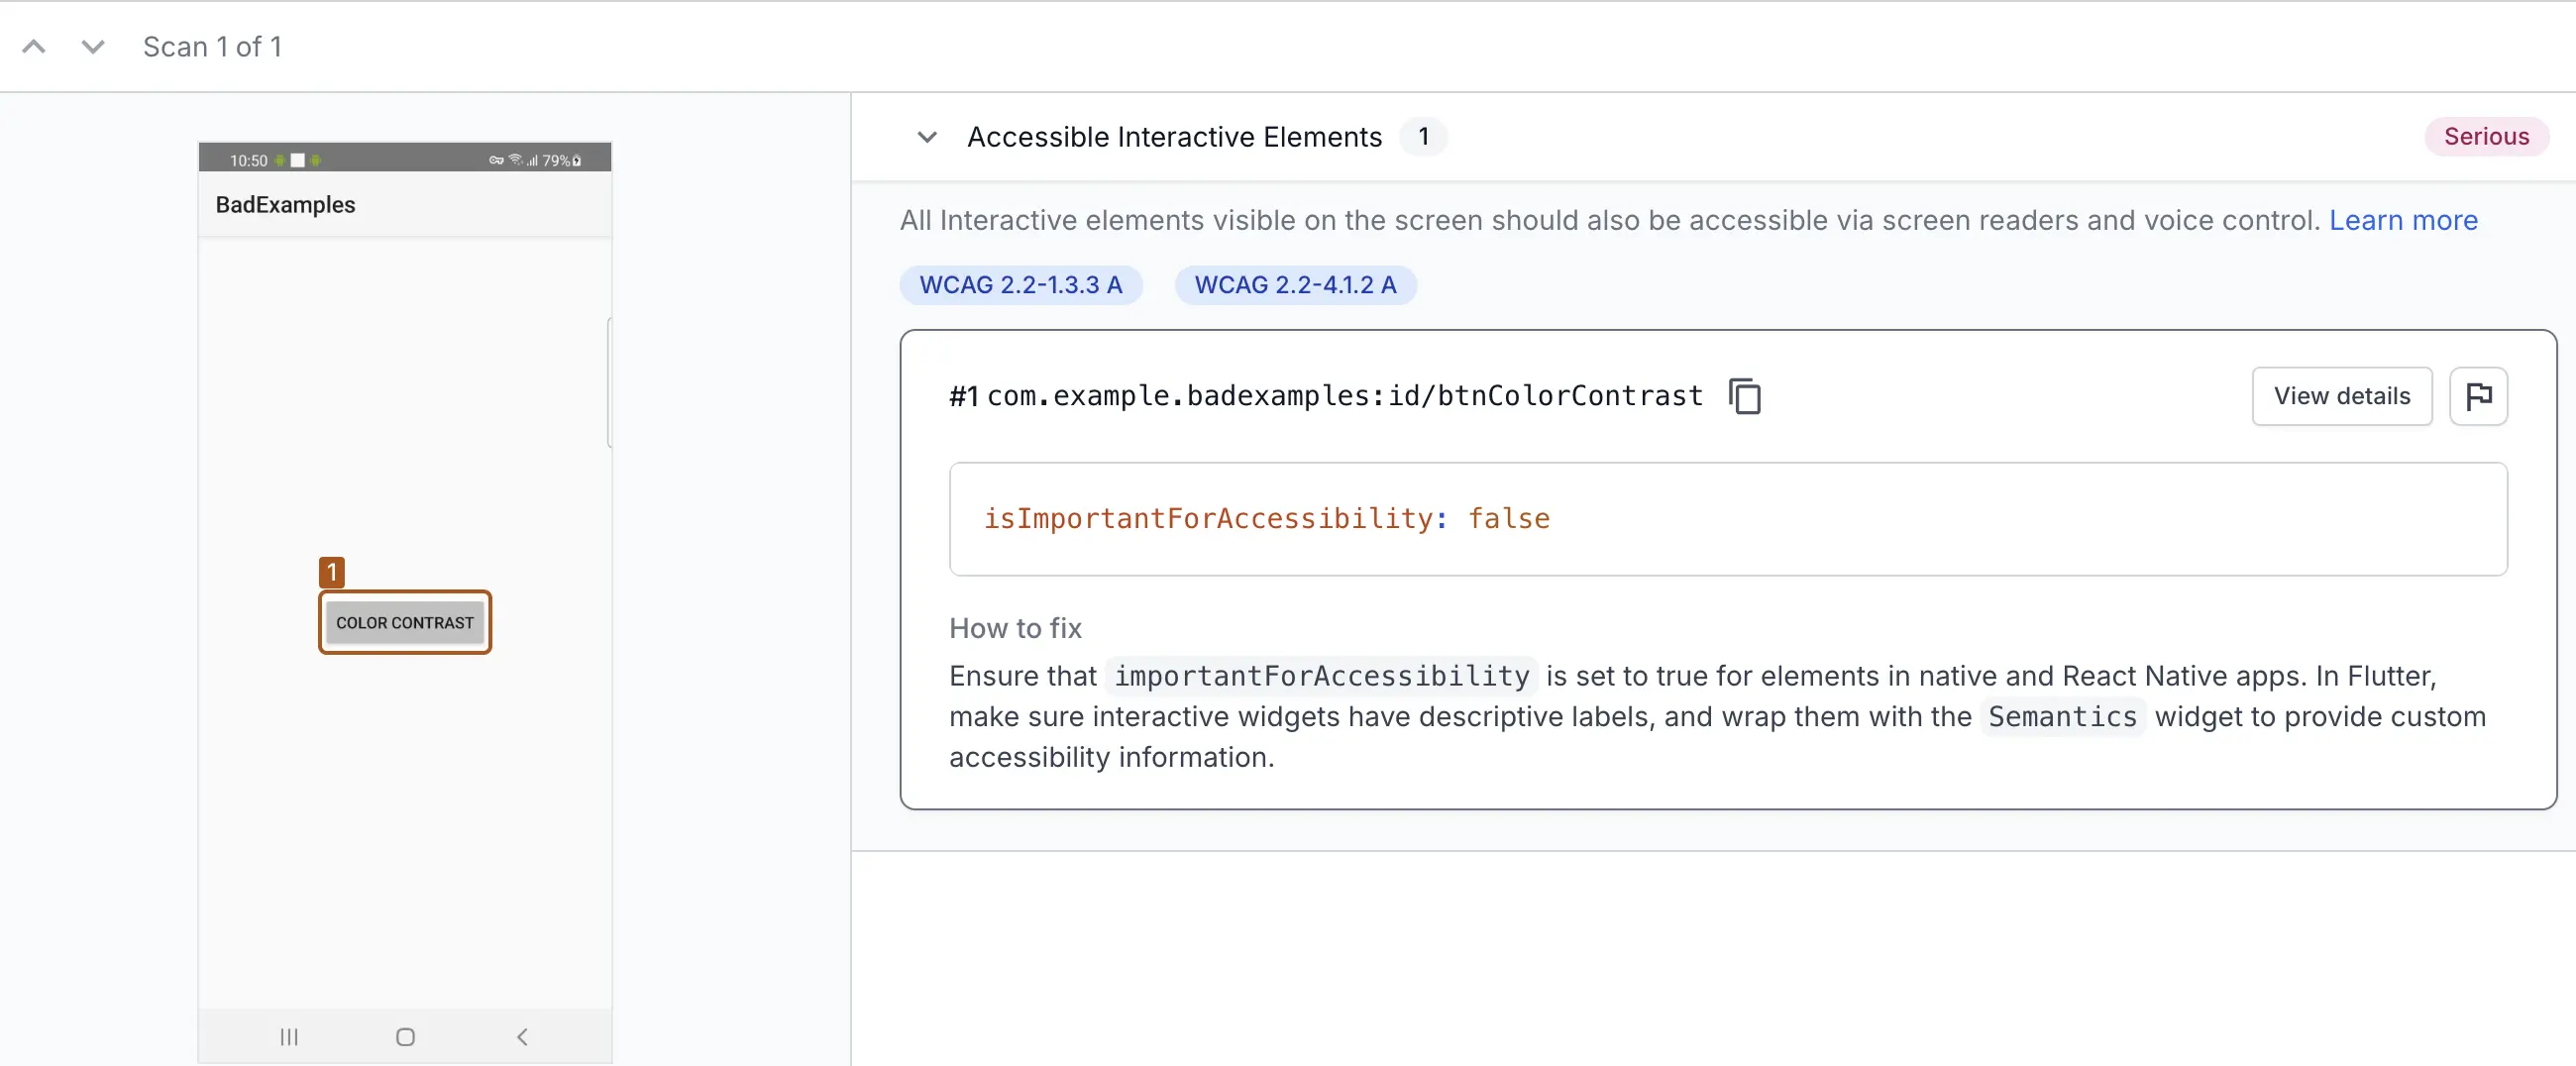This screenshot has width=2576, height=1066.
Task: Select the WCAG 2.2-1.3.3 A tag
Action: tap(1020, 285)
